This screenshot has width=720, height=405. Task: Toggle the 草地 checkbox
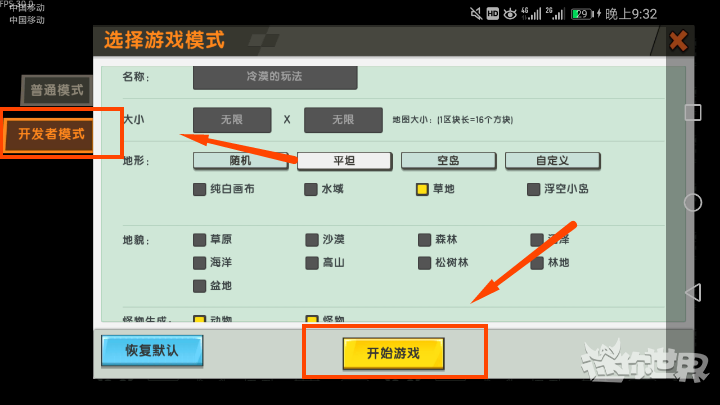pos(423,188)
